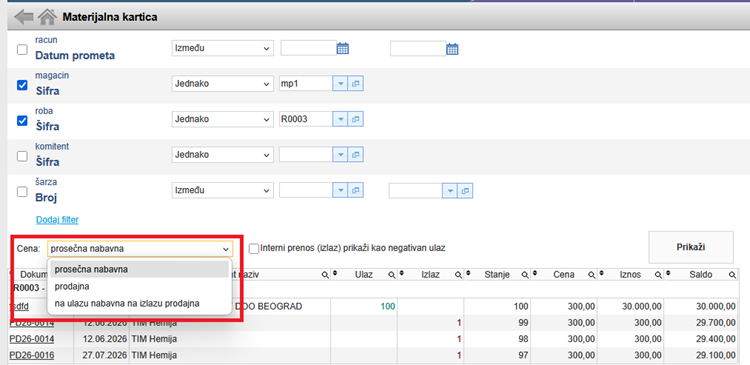Choose 'prosečna nabavna' price option
Viewport: 750px width, 365px height.
(140, 269)
